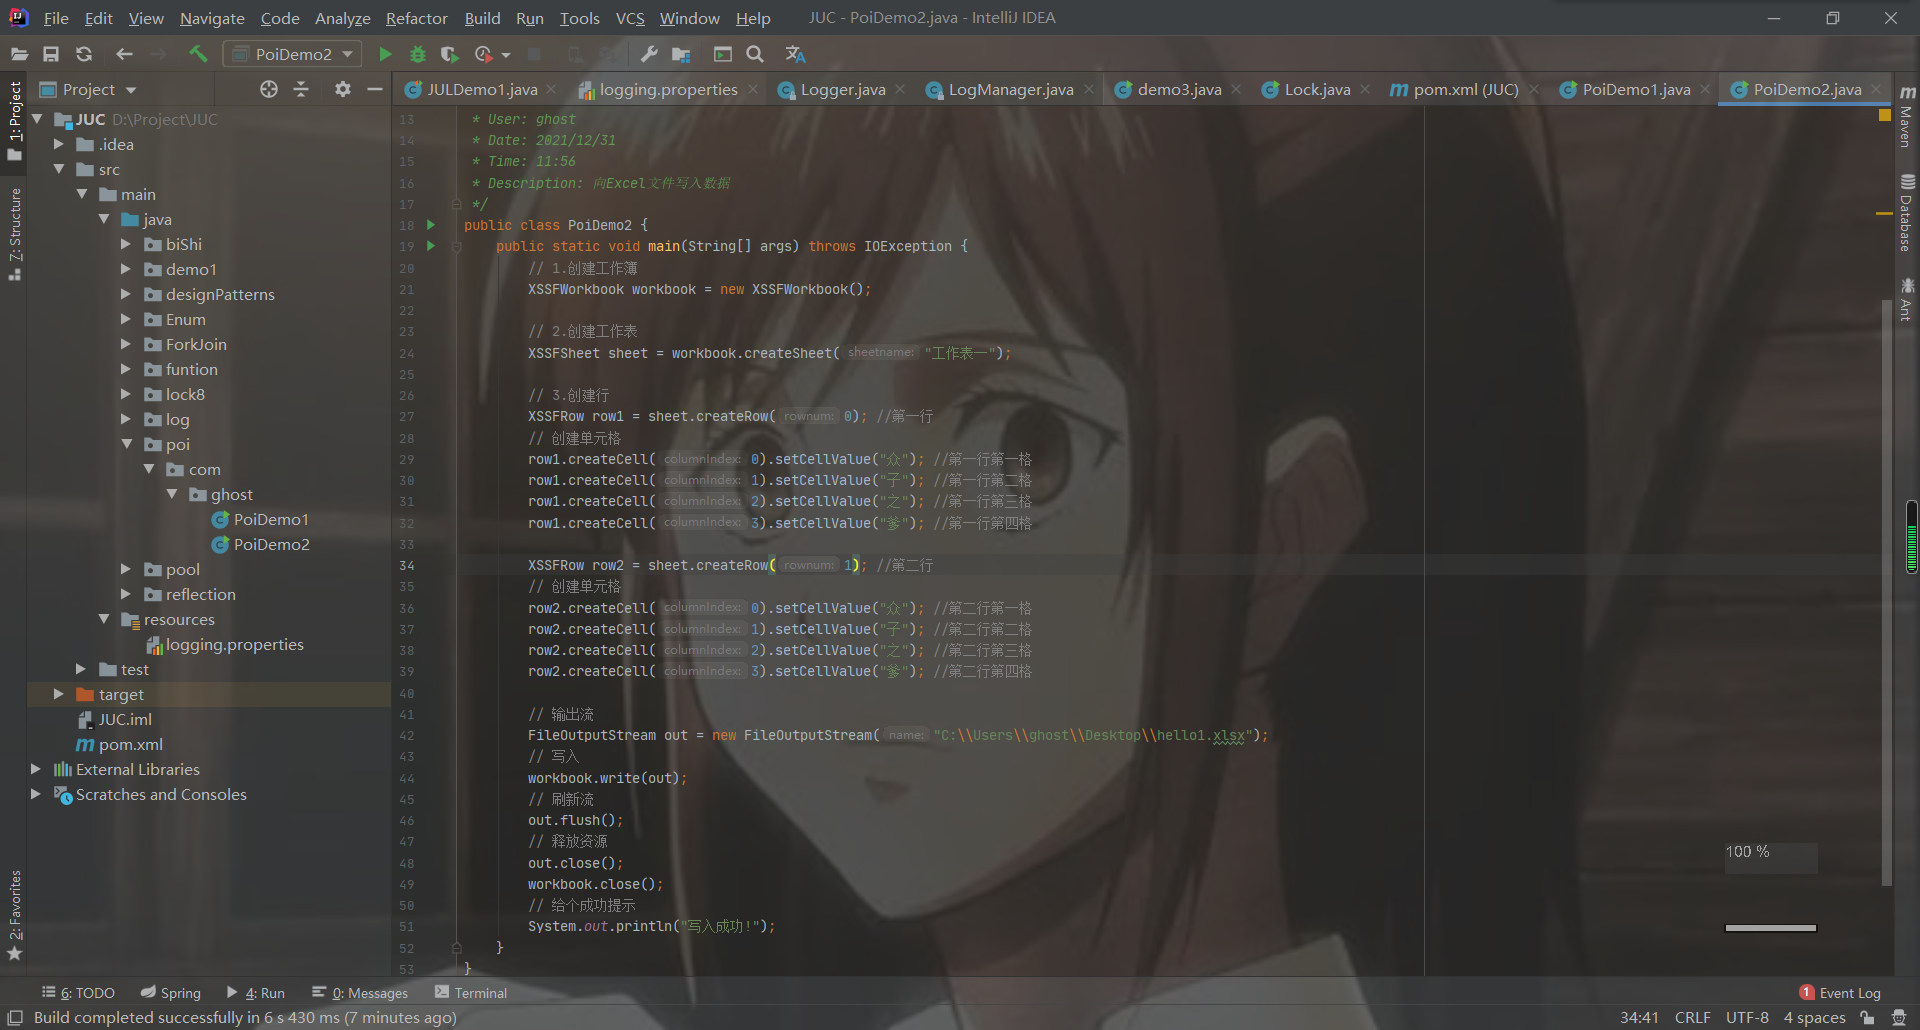Open the Refactor menu
Image resolution: width=1920 pixels, height=1030 pixels.
pos(417,18)
